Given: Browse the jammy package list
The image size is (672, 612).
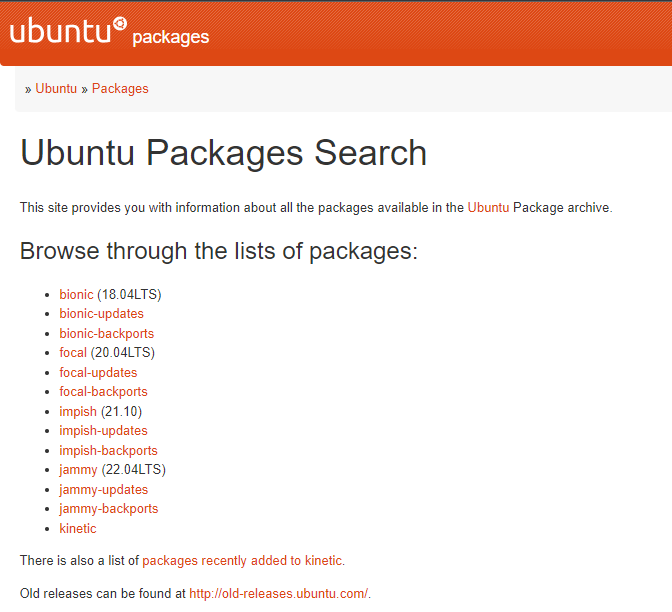Looking at the screenshot, I should (x=78, y=470).
